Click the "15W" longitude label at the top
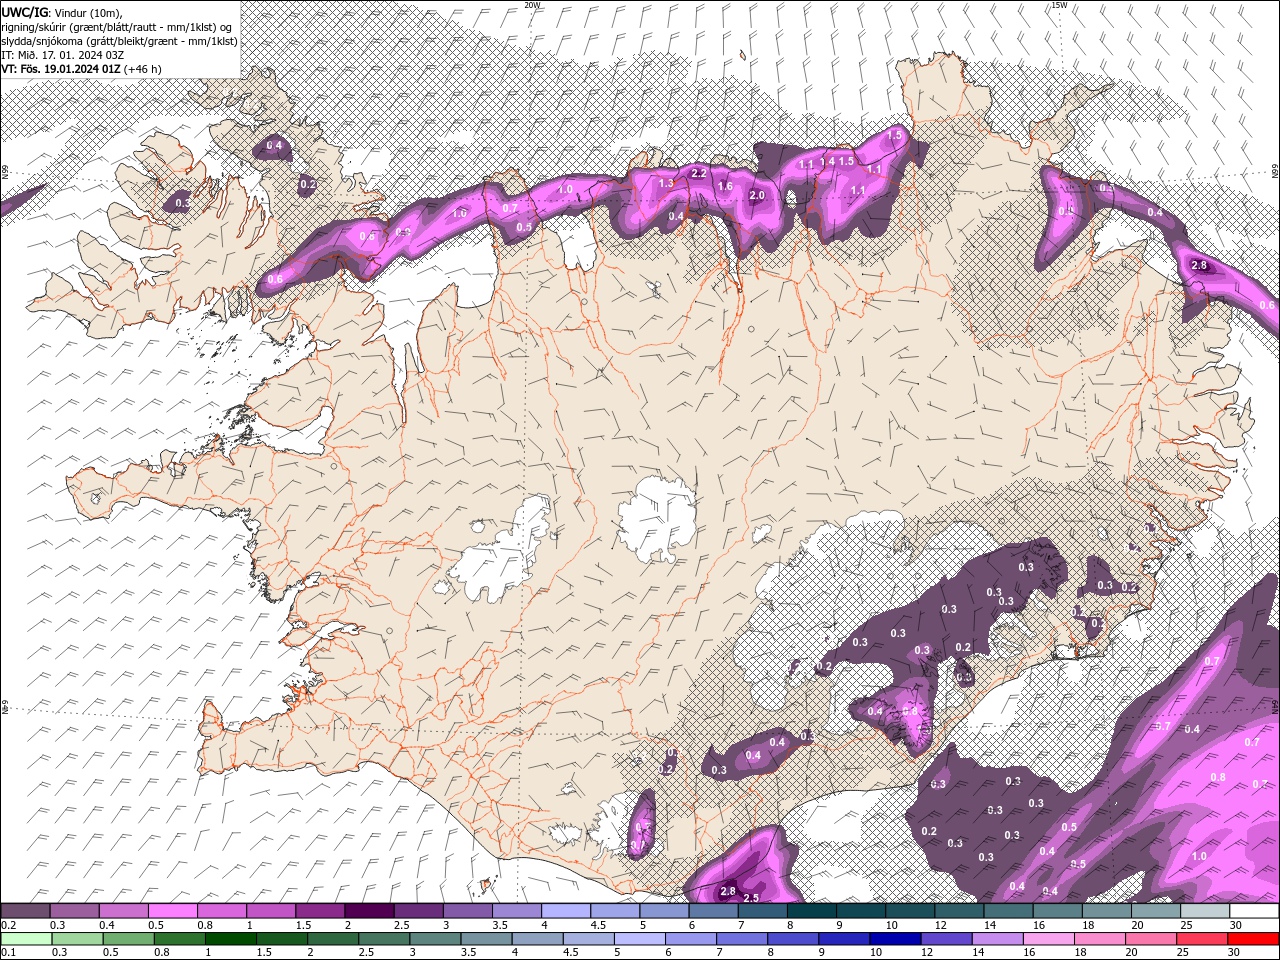 coord(1059,5)
